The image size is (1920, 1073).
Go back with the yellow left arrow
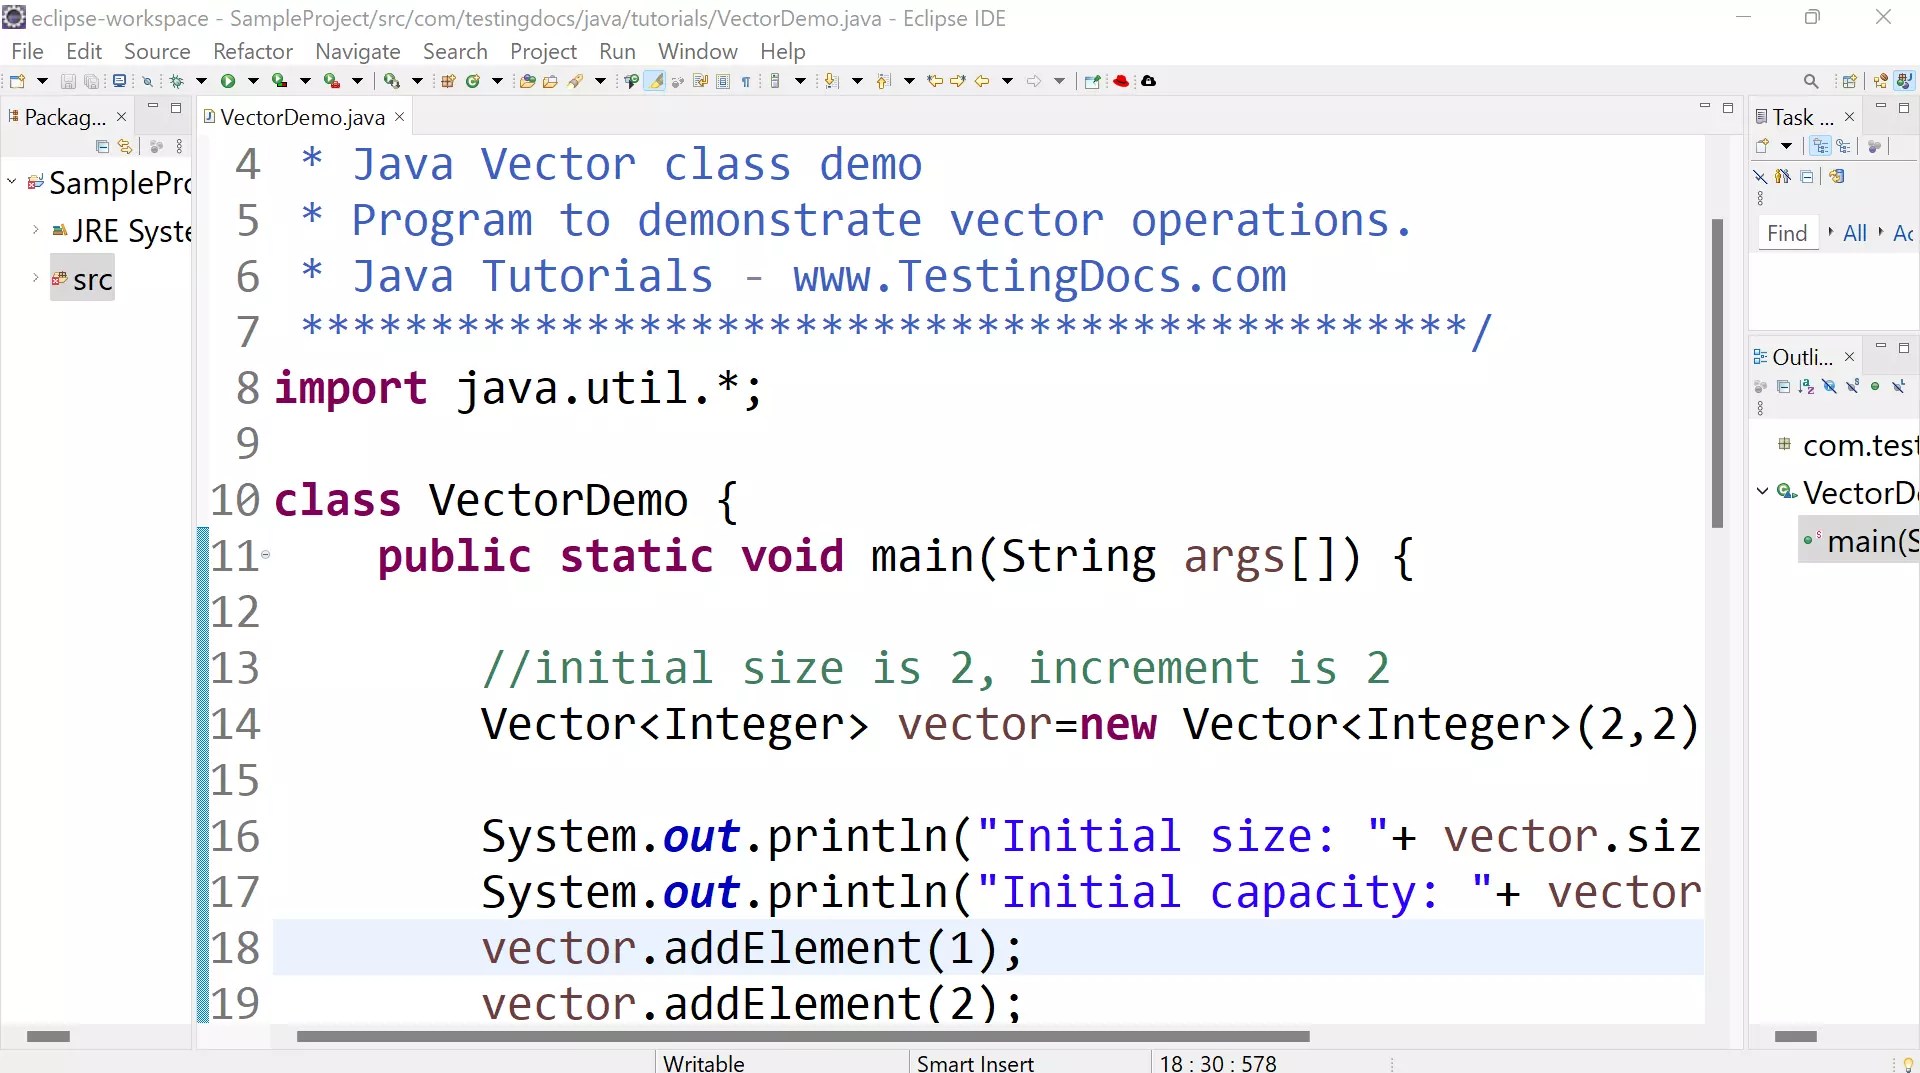[982, 81]
